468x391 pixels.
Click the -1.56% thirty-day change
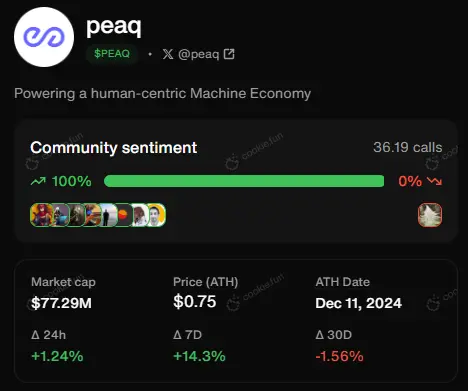point(339,356)
